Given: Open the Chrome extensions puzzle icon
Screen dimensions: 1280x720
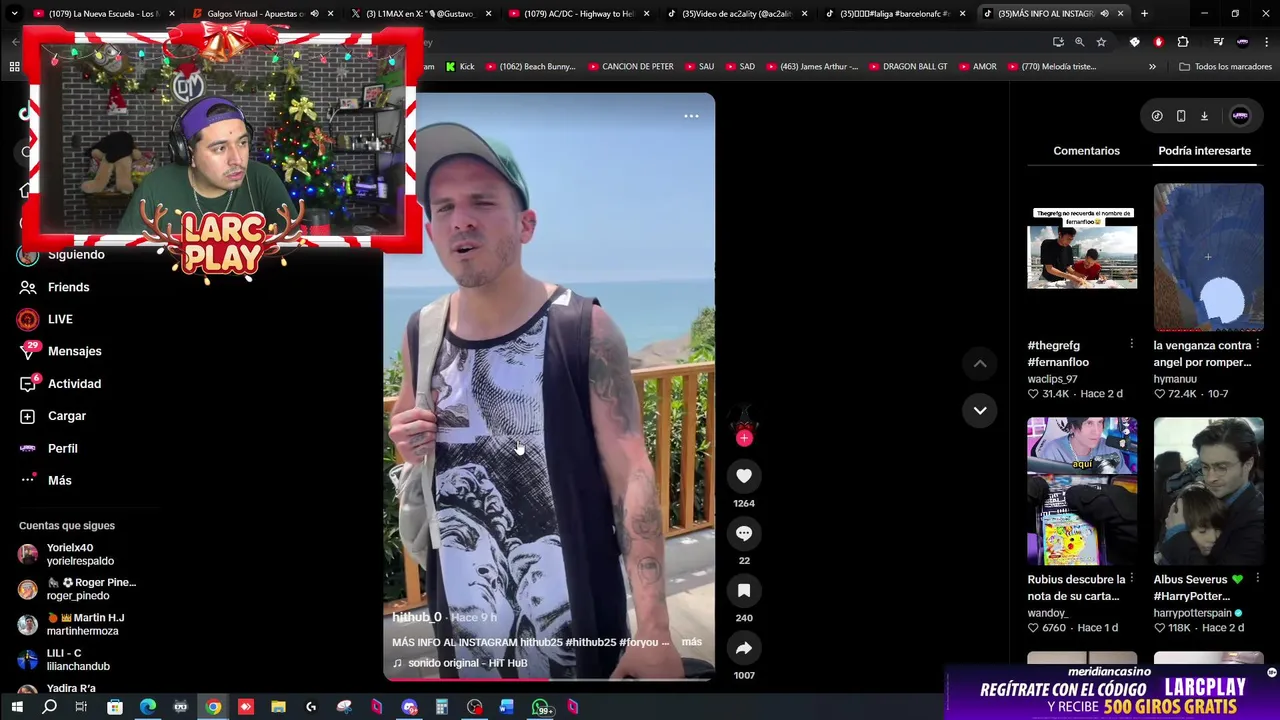Looking at the screenshot, I should click(1183, 42).
